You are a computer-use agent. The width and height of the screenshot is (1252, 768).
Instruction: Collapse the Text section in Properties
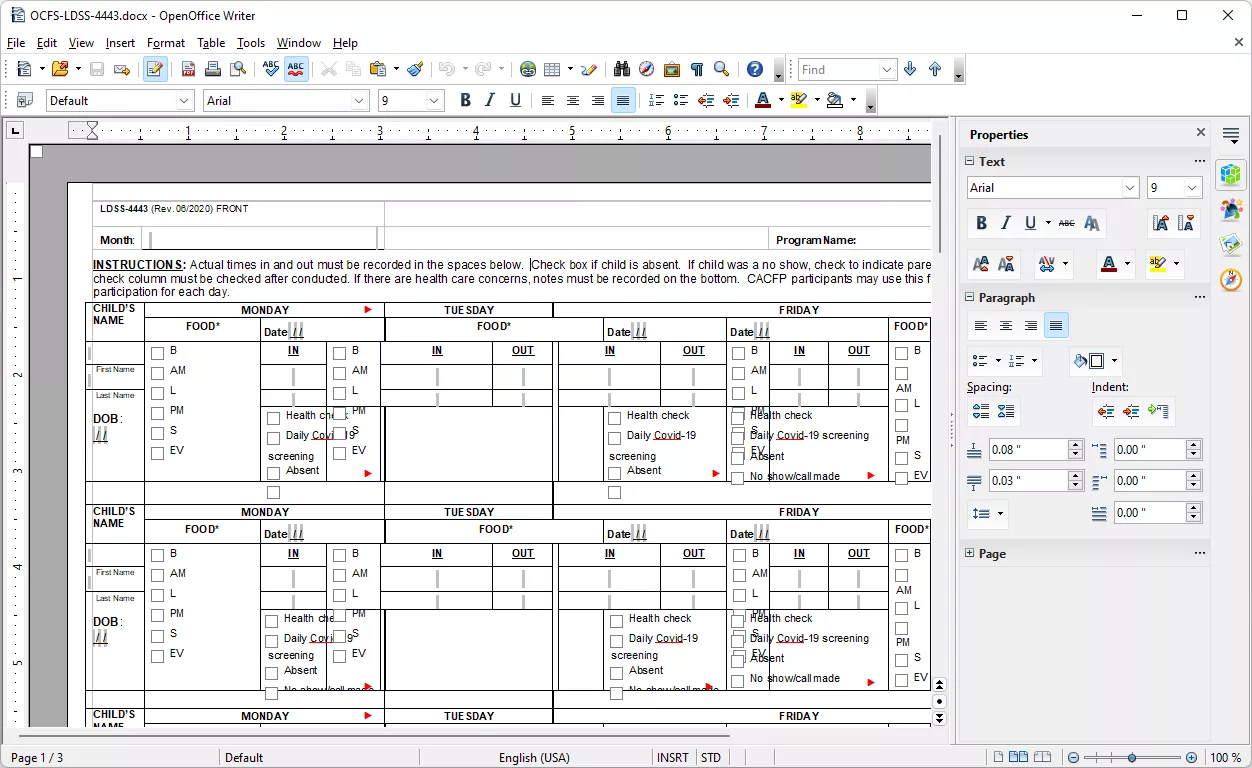[969, 161]
